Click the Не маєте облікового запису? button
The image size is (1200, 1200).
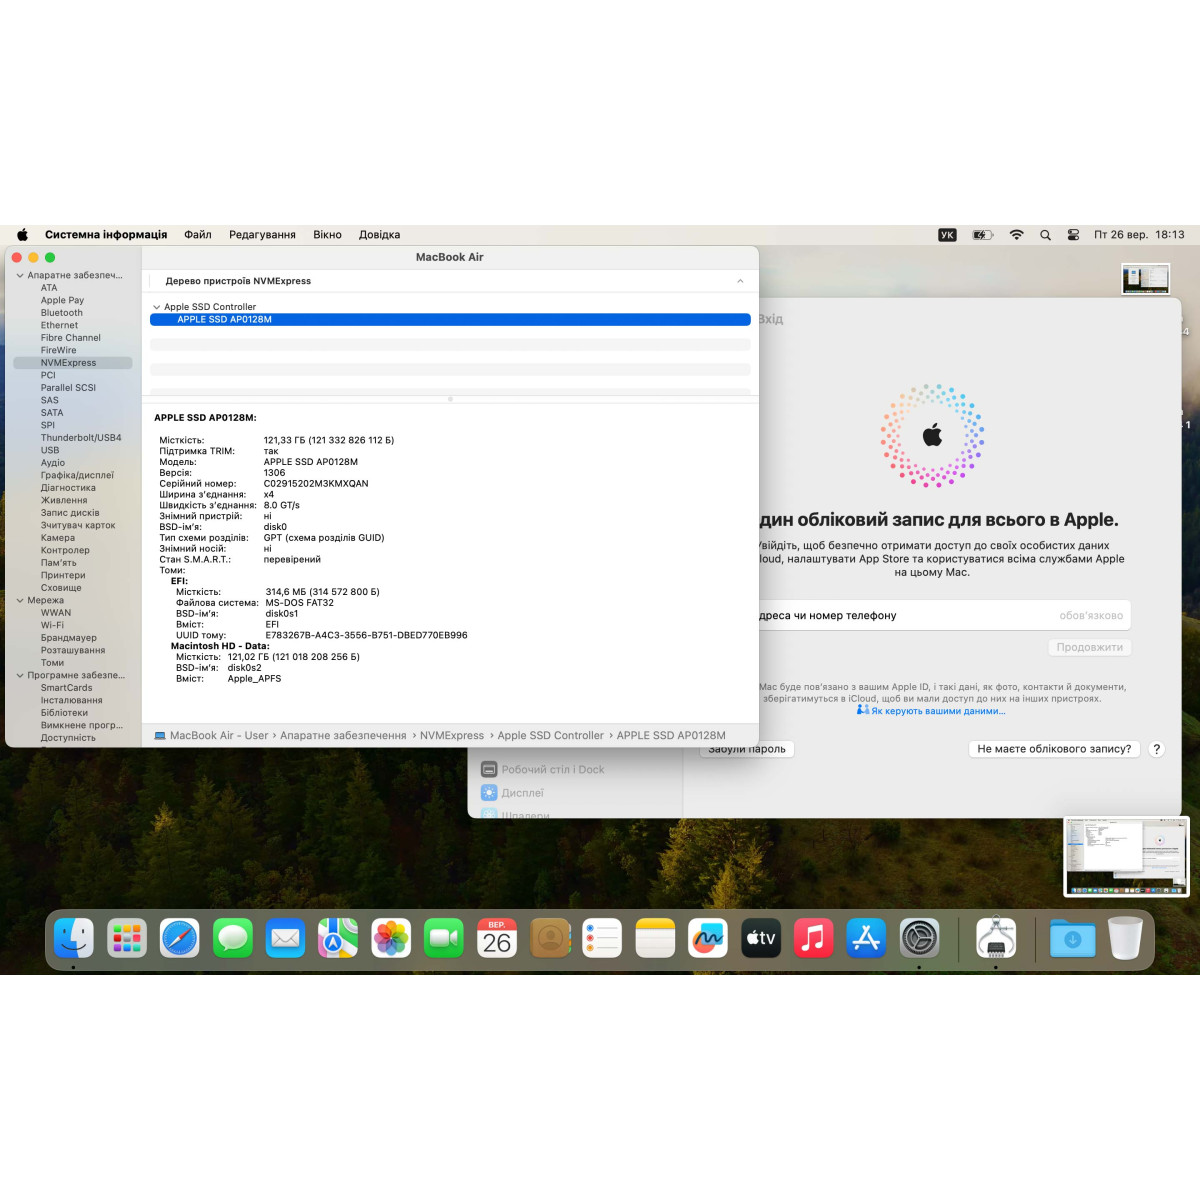[1054, 748]
